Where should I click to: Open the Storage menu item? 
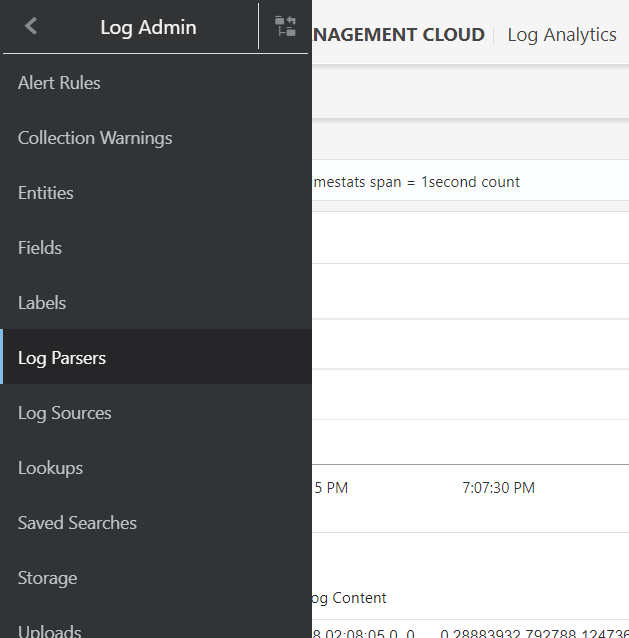coord(47,578)
